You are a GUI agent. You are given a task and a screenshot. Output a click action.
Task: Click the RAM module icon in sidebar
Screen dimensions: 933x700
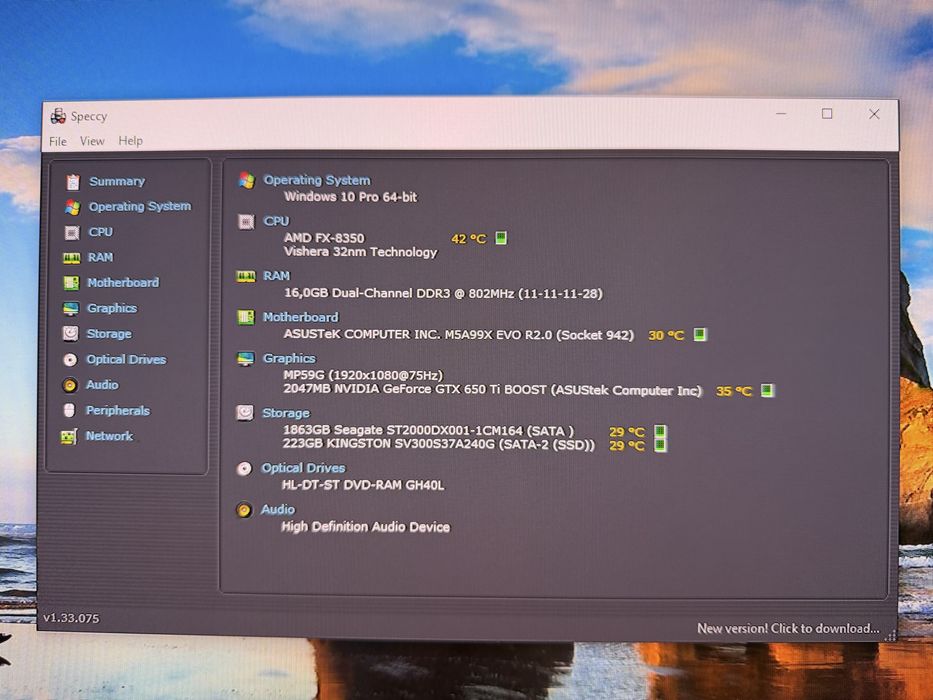71,258
